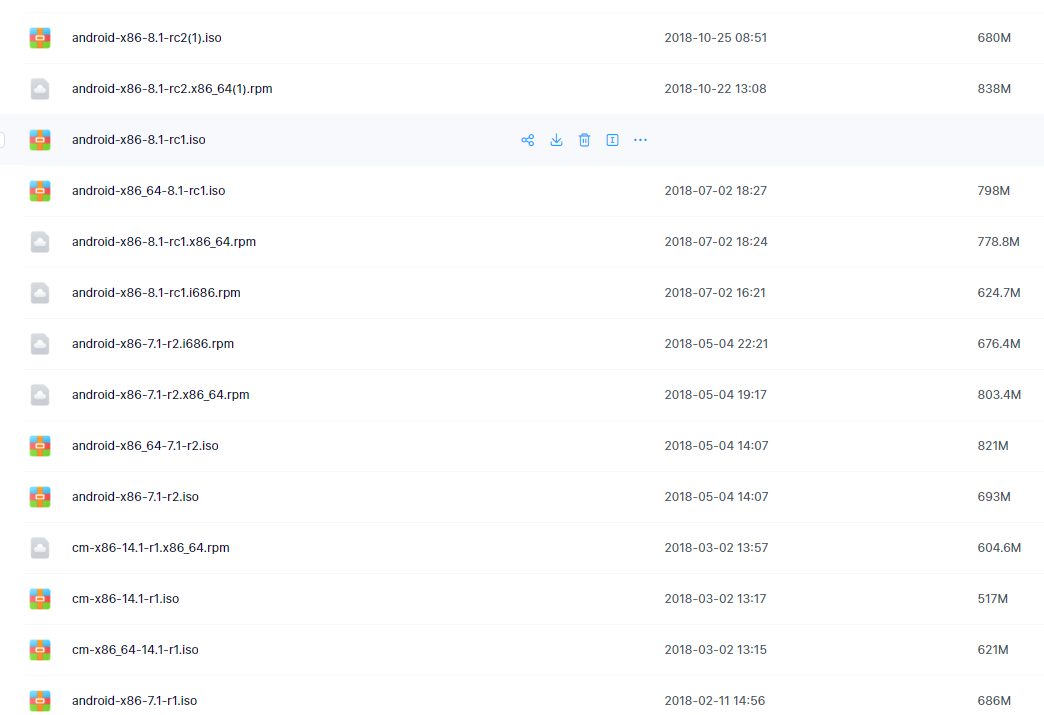
Task: Click size value 676.4M
Action: tap(999, 344)
